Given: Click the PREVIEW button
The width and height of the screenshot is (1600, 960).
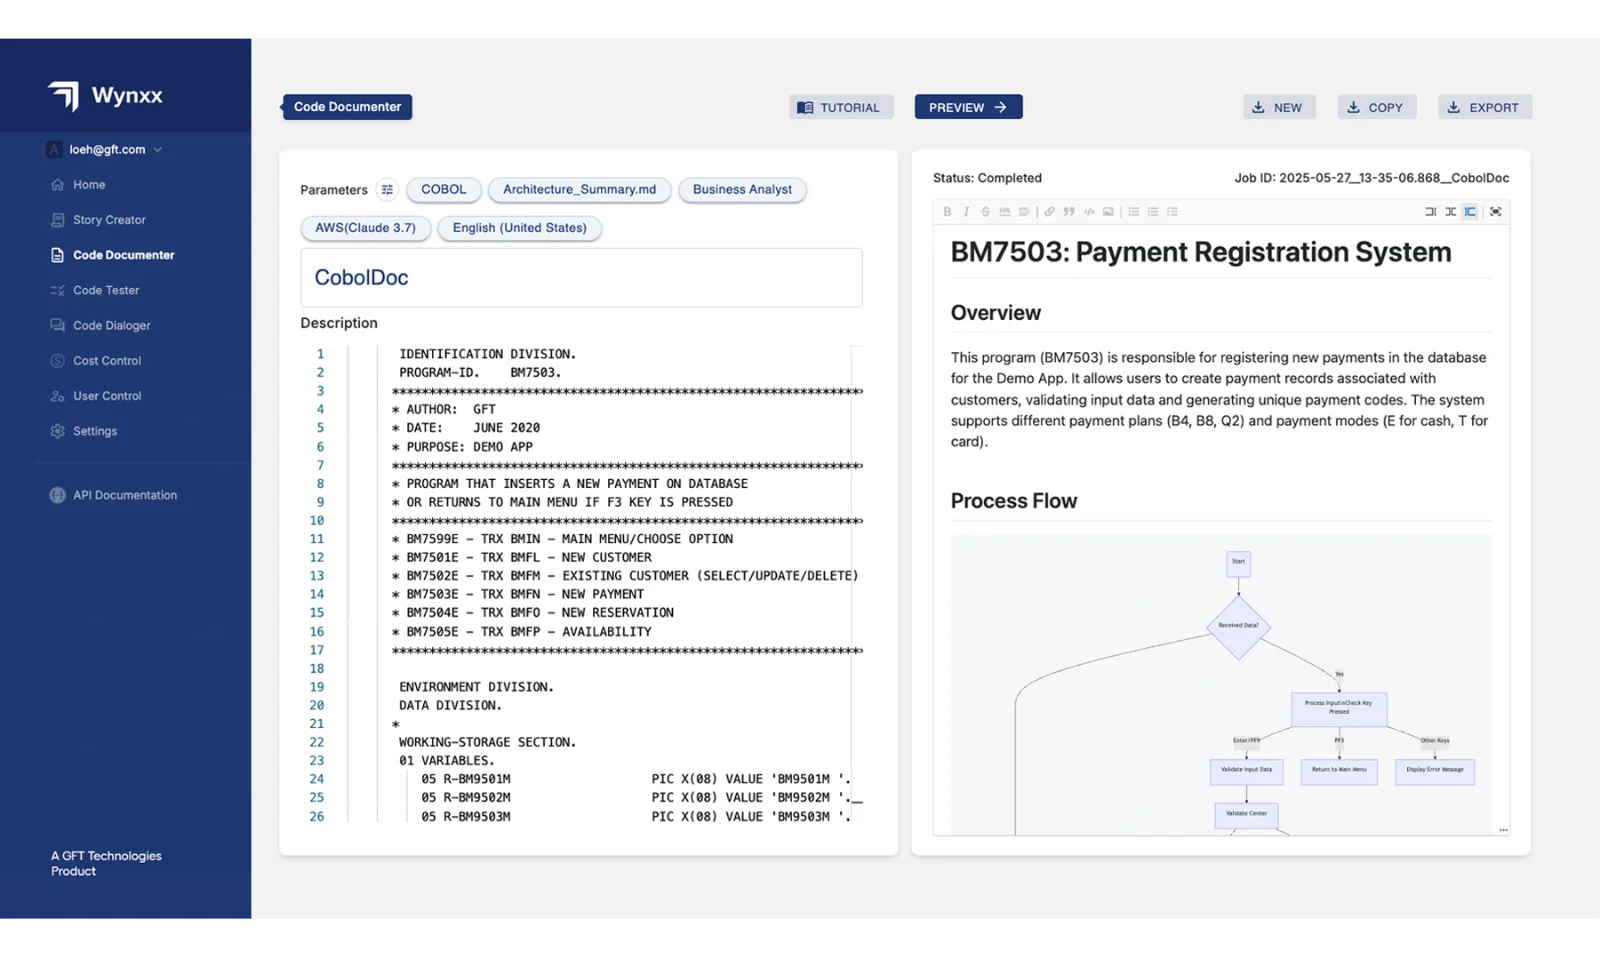Looking at the screenshot, I should pyautogui.click(x=967, y=107).
